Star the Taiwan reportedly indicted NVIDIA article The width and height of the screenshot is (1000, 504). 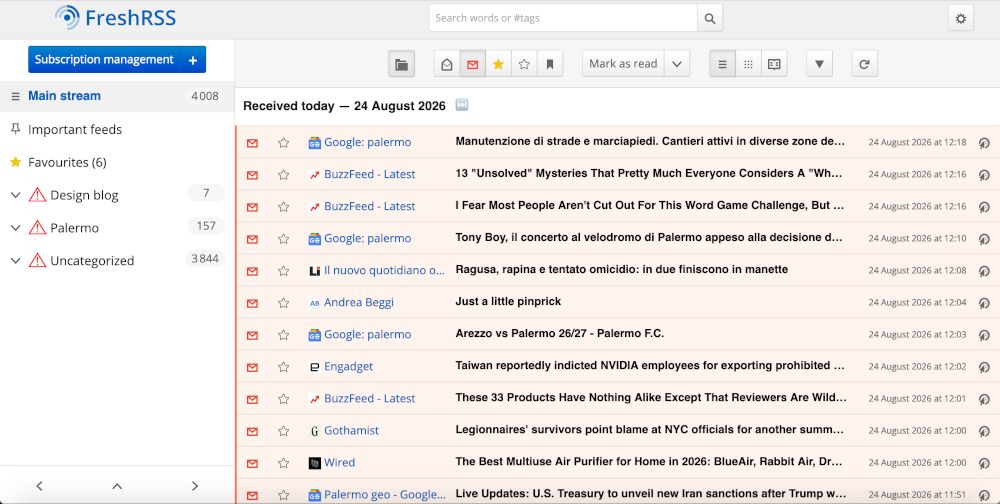tap(284, 367)
